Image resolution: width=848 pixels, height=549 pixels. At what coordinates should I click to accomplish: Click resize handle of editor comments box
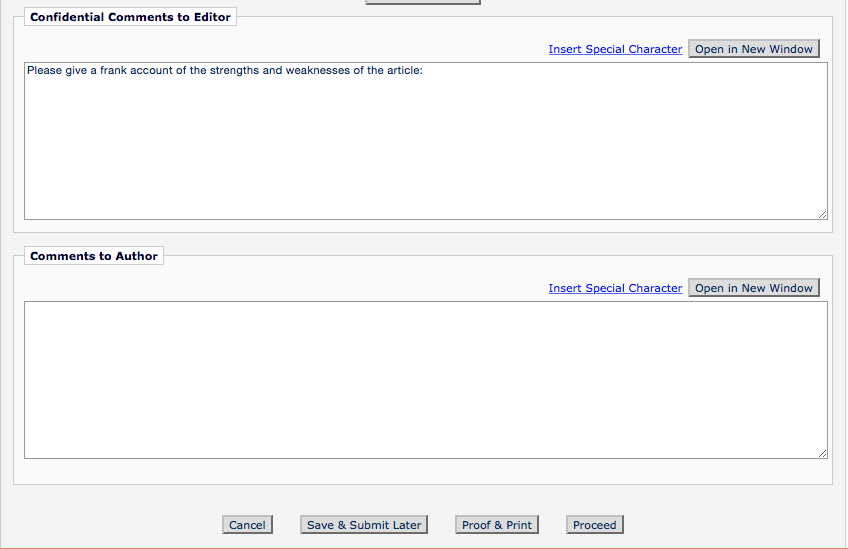[822, 214]
